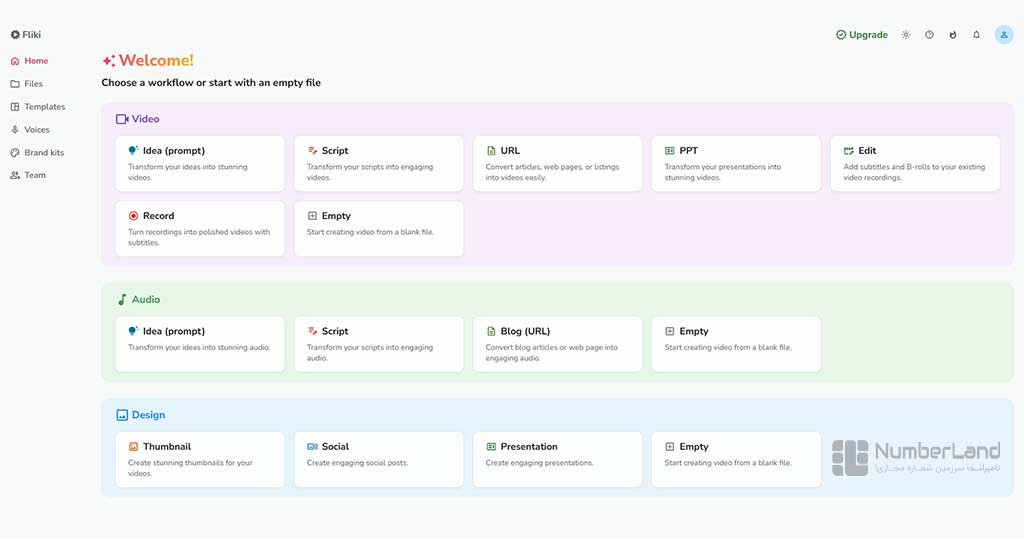Open the Team page
Screen dimensions: 1024x539
click(34, 175)
